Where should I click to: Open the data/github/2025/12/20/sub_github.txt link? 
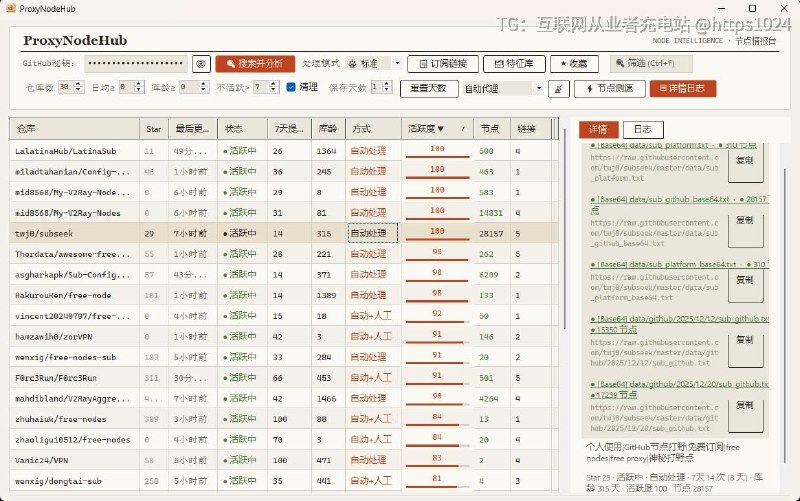[680, 384]
